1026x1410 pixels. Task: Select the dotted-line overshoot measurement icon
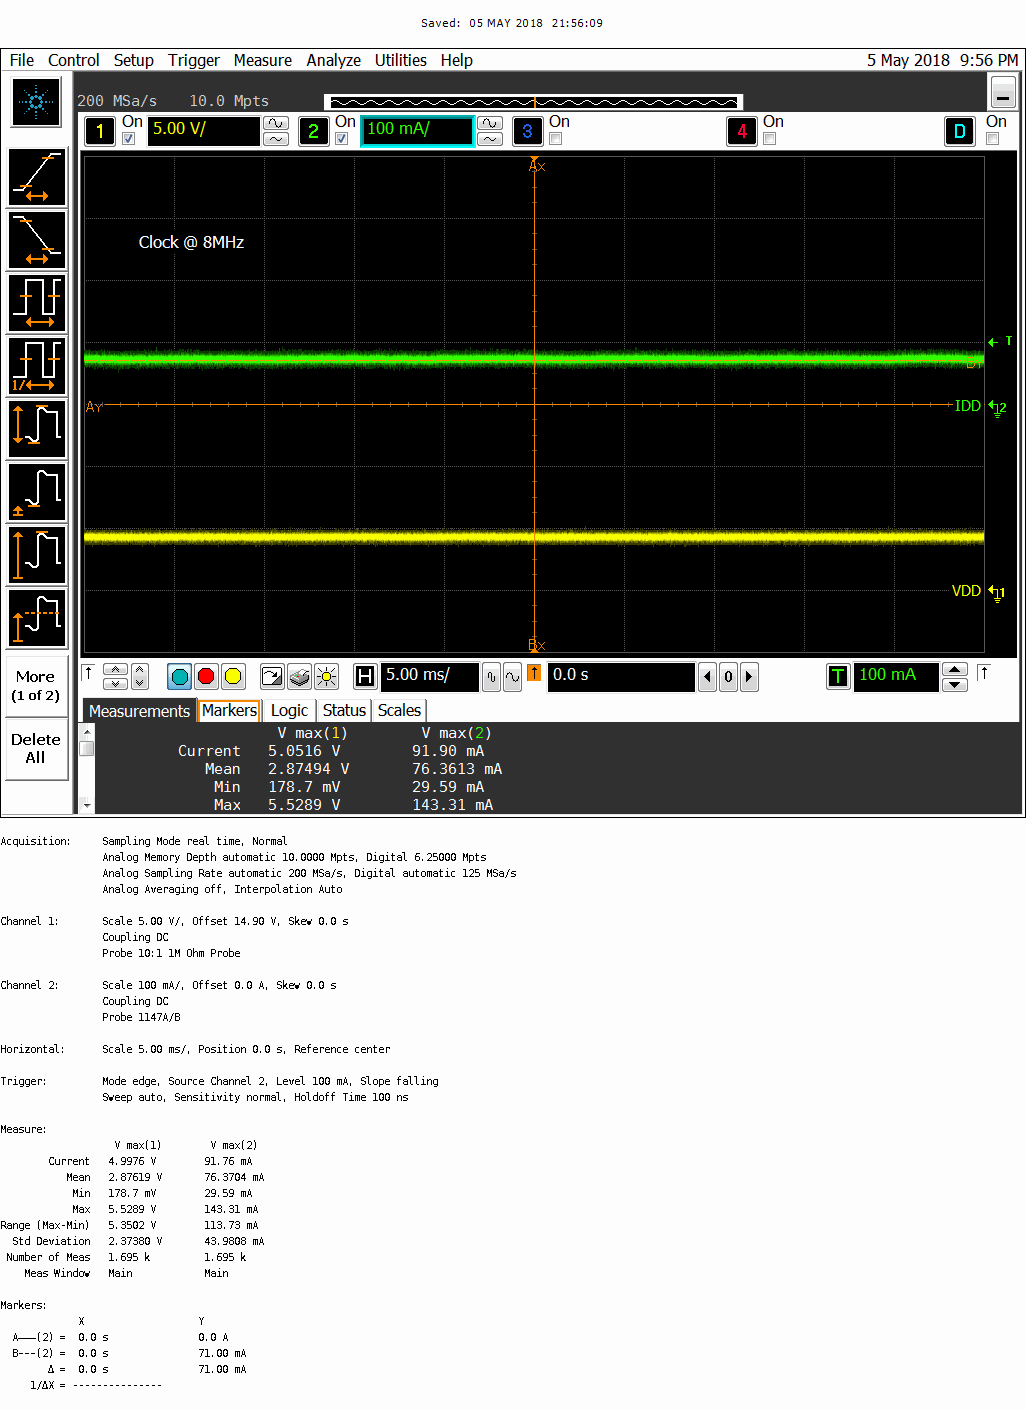click(x=37, y=618)
